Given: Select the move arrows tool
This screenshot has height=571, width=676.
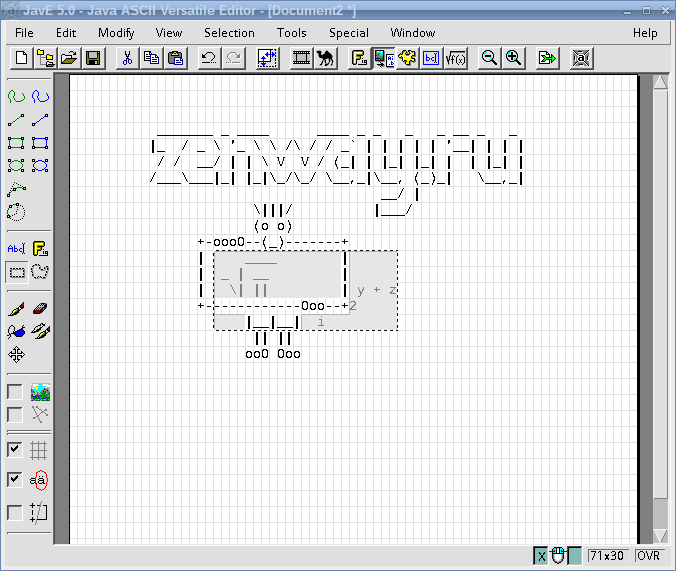Looking at the screenshot, I should pos(16,355).
